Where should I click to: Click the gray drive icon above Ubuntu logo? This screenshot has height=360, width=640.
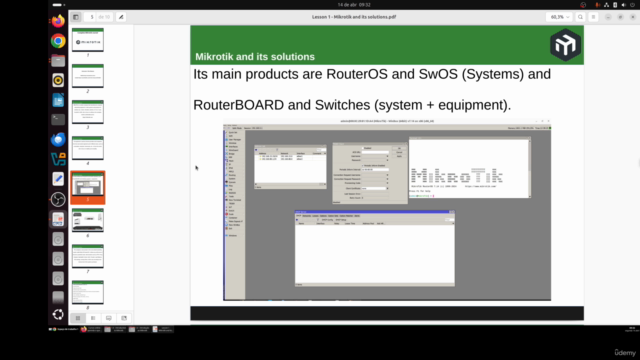point(58,297)
